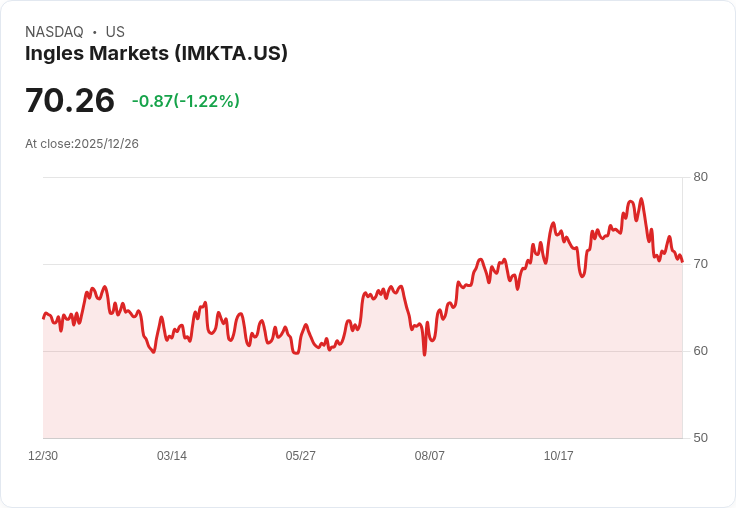The width and height of the screenshot is (736, 508).
Task: Open the Ingles Markets (IMKTA.US) title
Action: click(156, 53)
